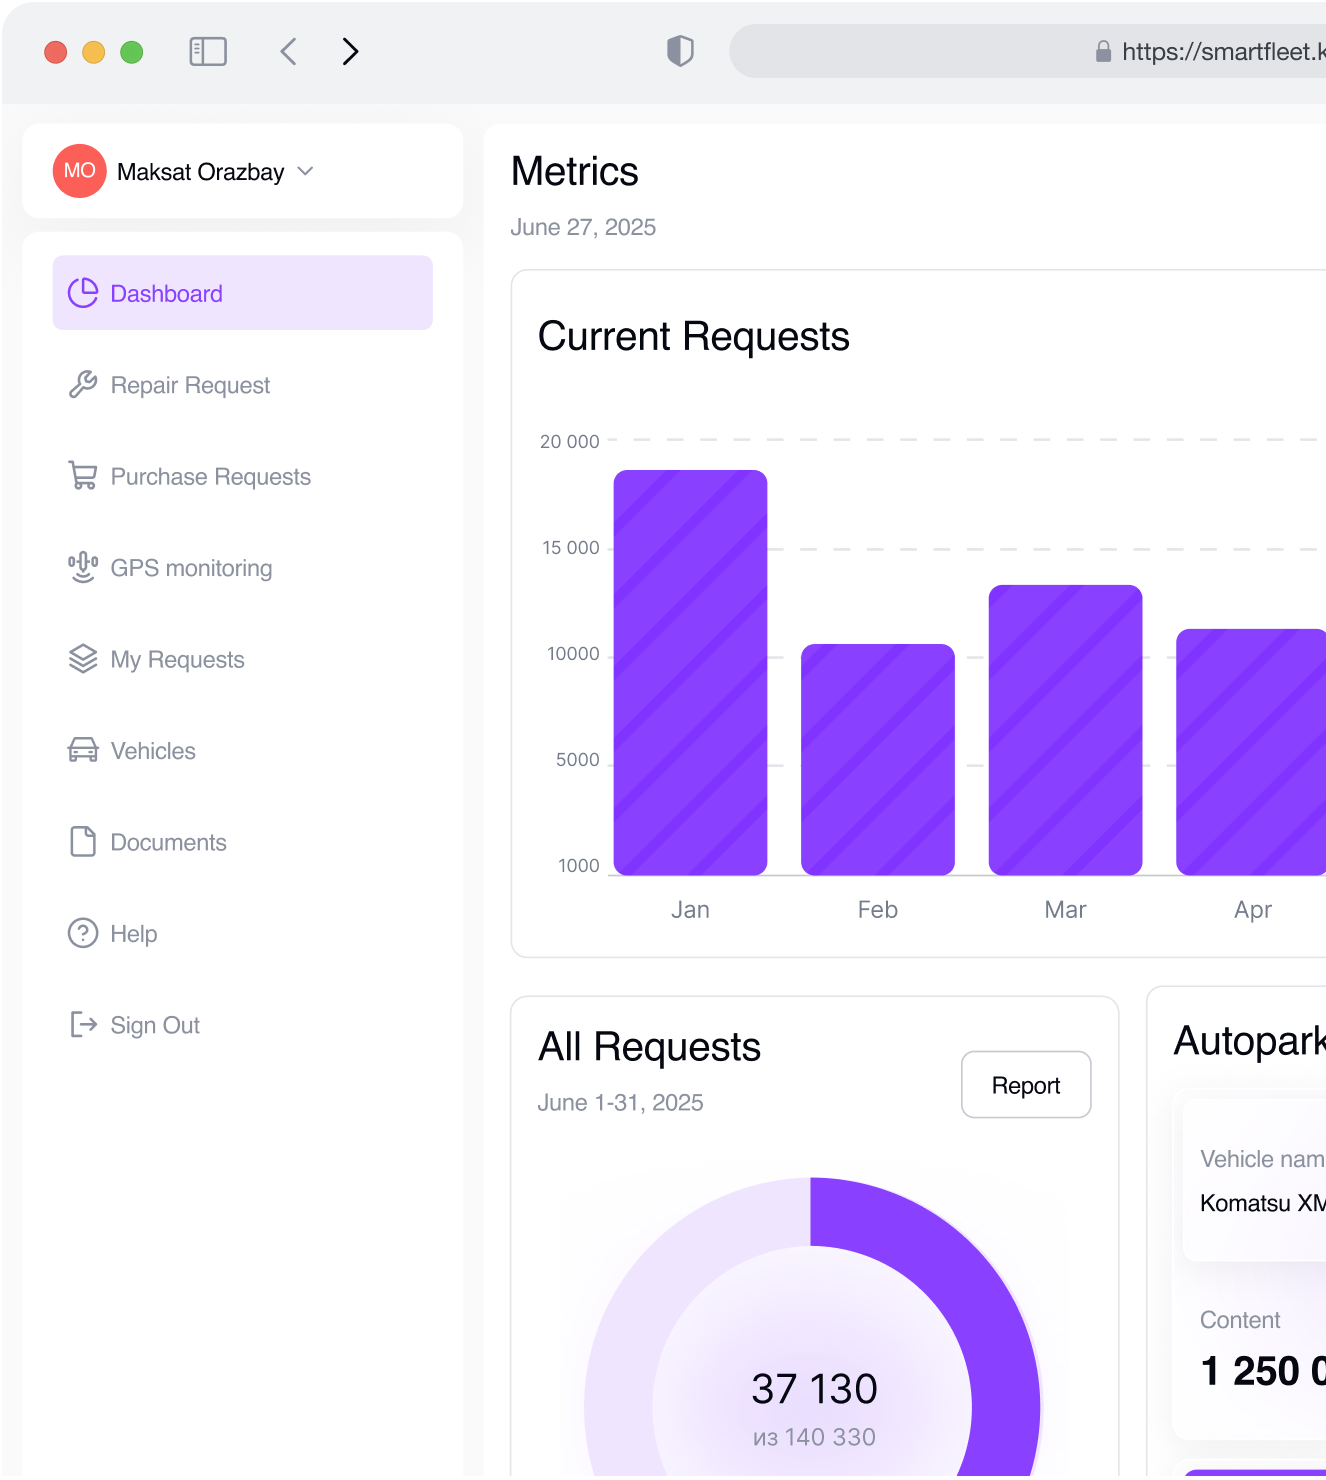
Task: Click the Sign Out arrow icon
Action: click(83, 1025)
